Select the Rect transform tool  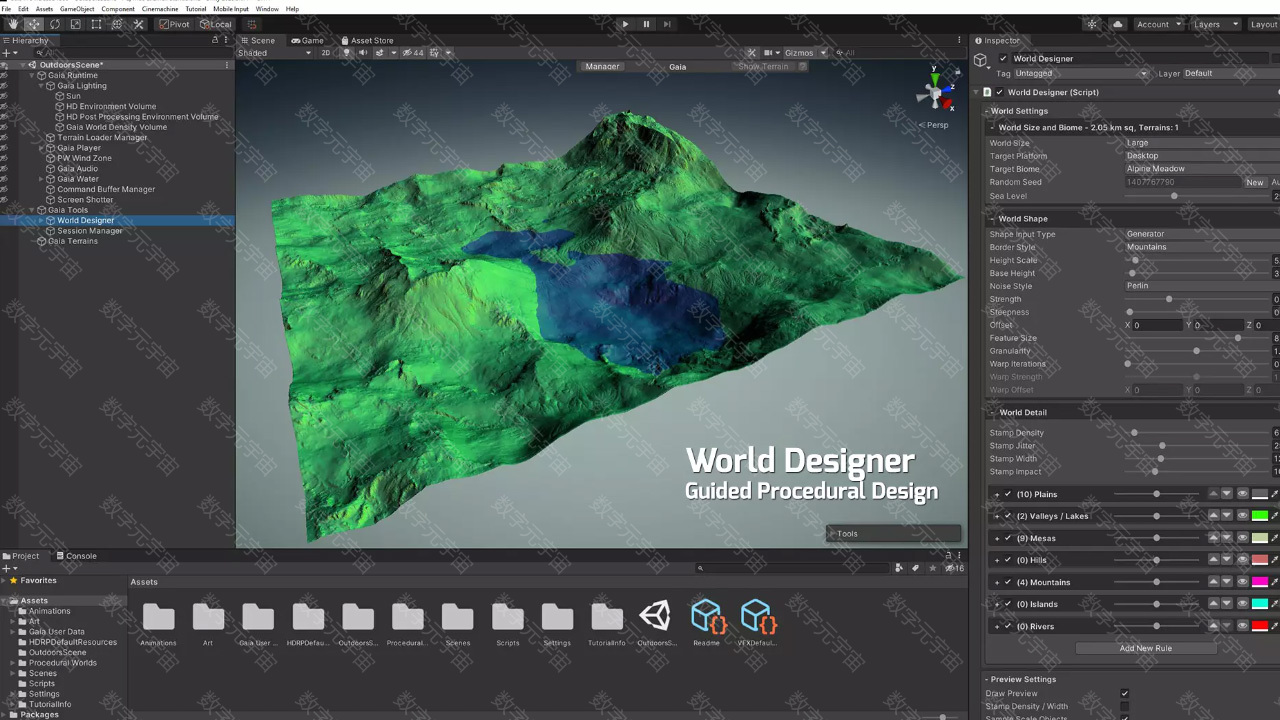click(96, 24)
